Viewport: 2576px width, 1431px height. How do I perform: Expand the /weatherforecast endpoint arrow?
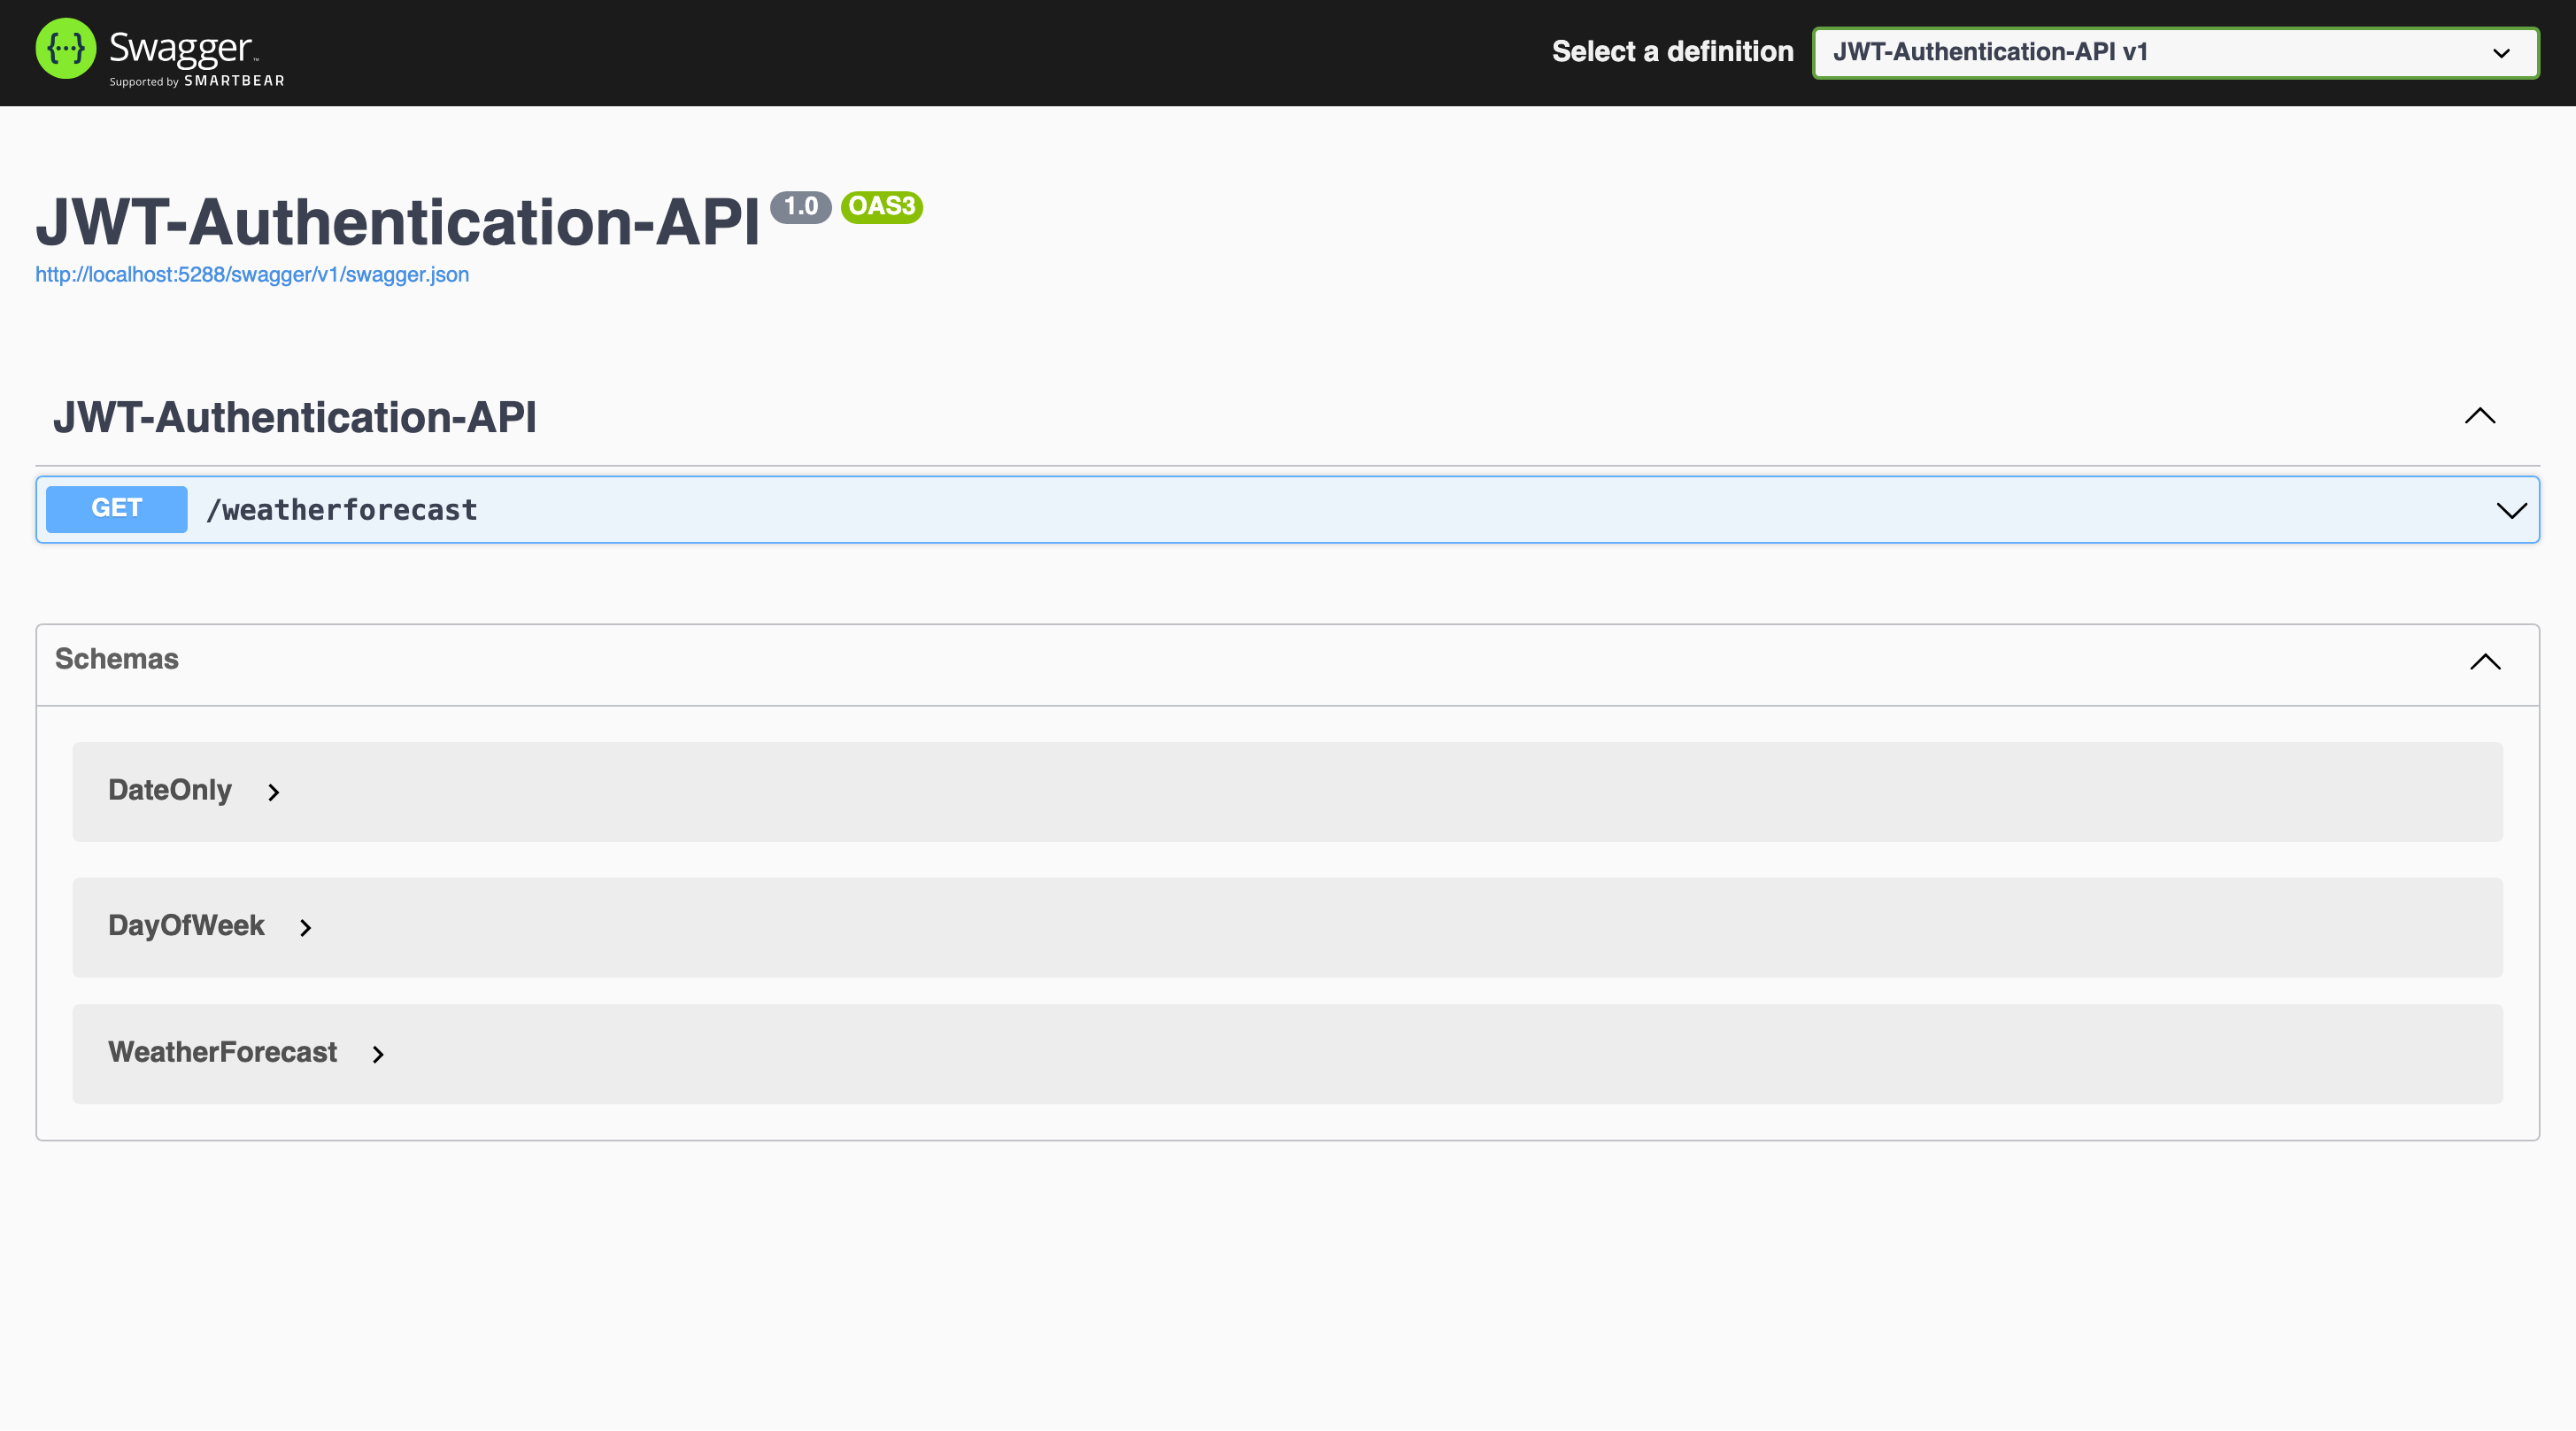[x=2511, y=511]
